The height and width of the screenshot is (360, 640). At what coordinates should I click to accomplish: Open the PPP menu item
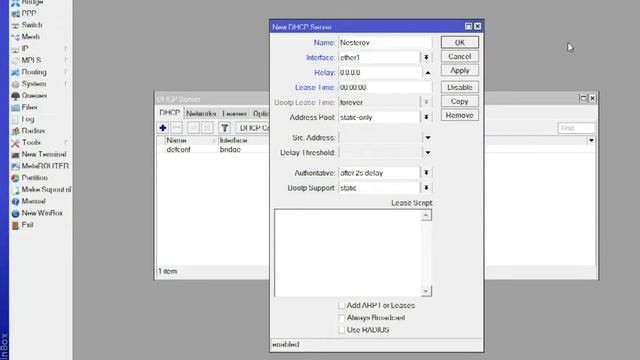pyautogui.click(x=29, y=13)
